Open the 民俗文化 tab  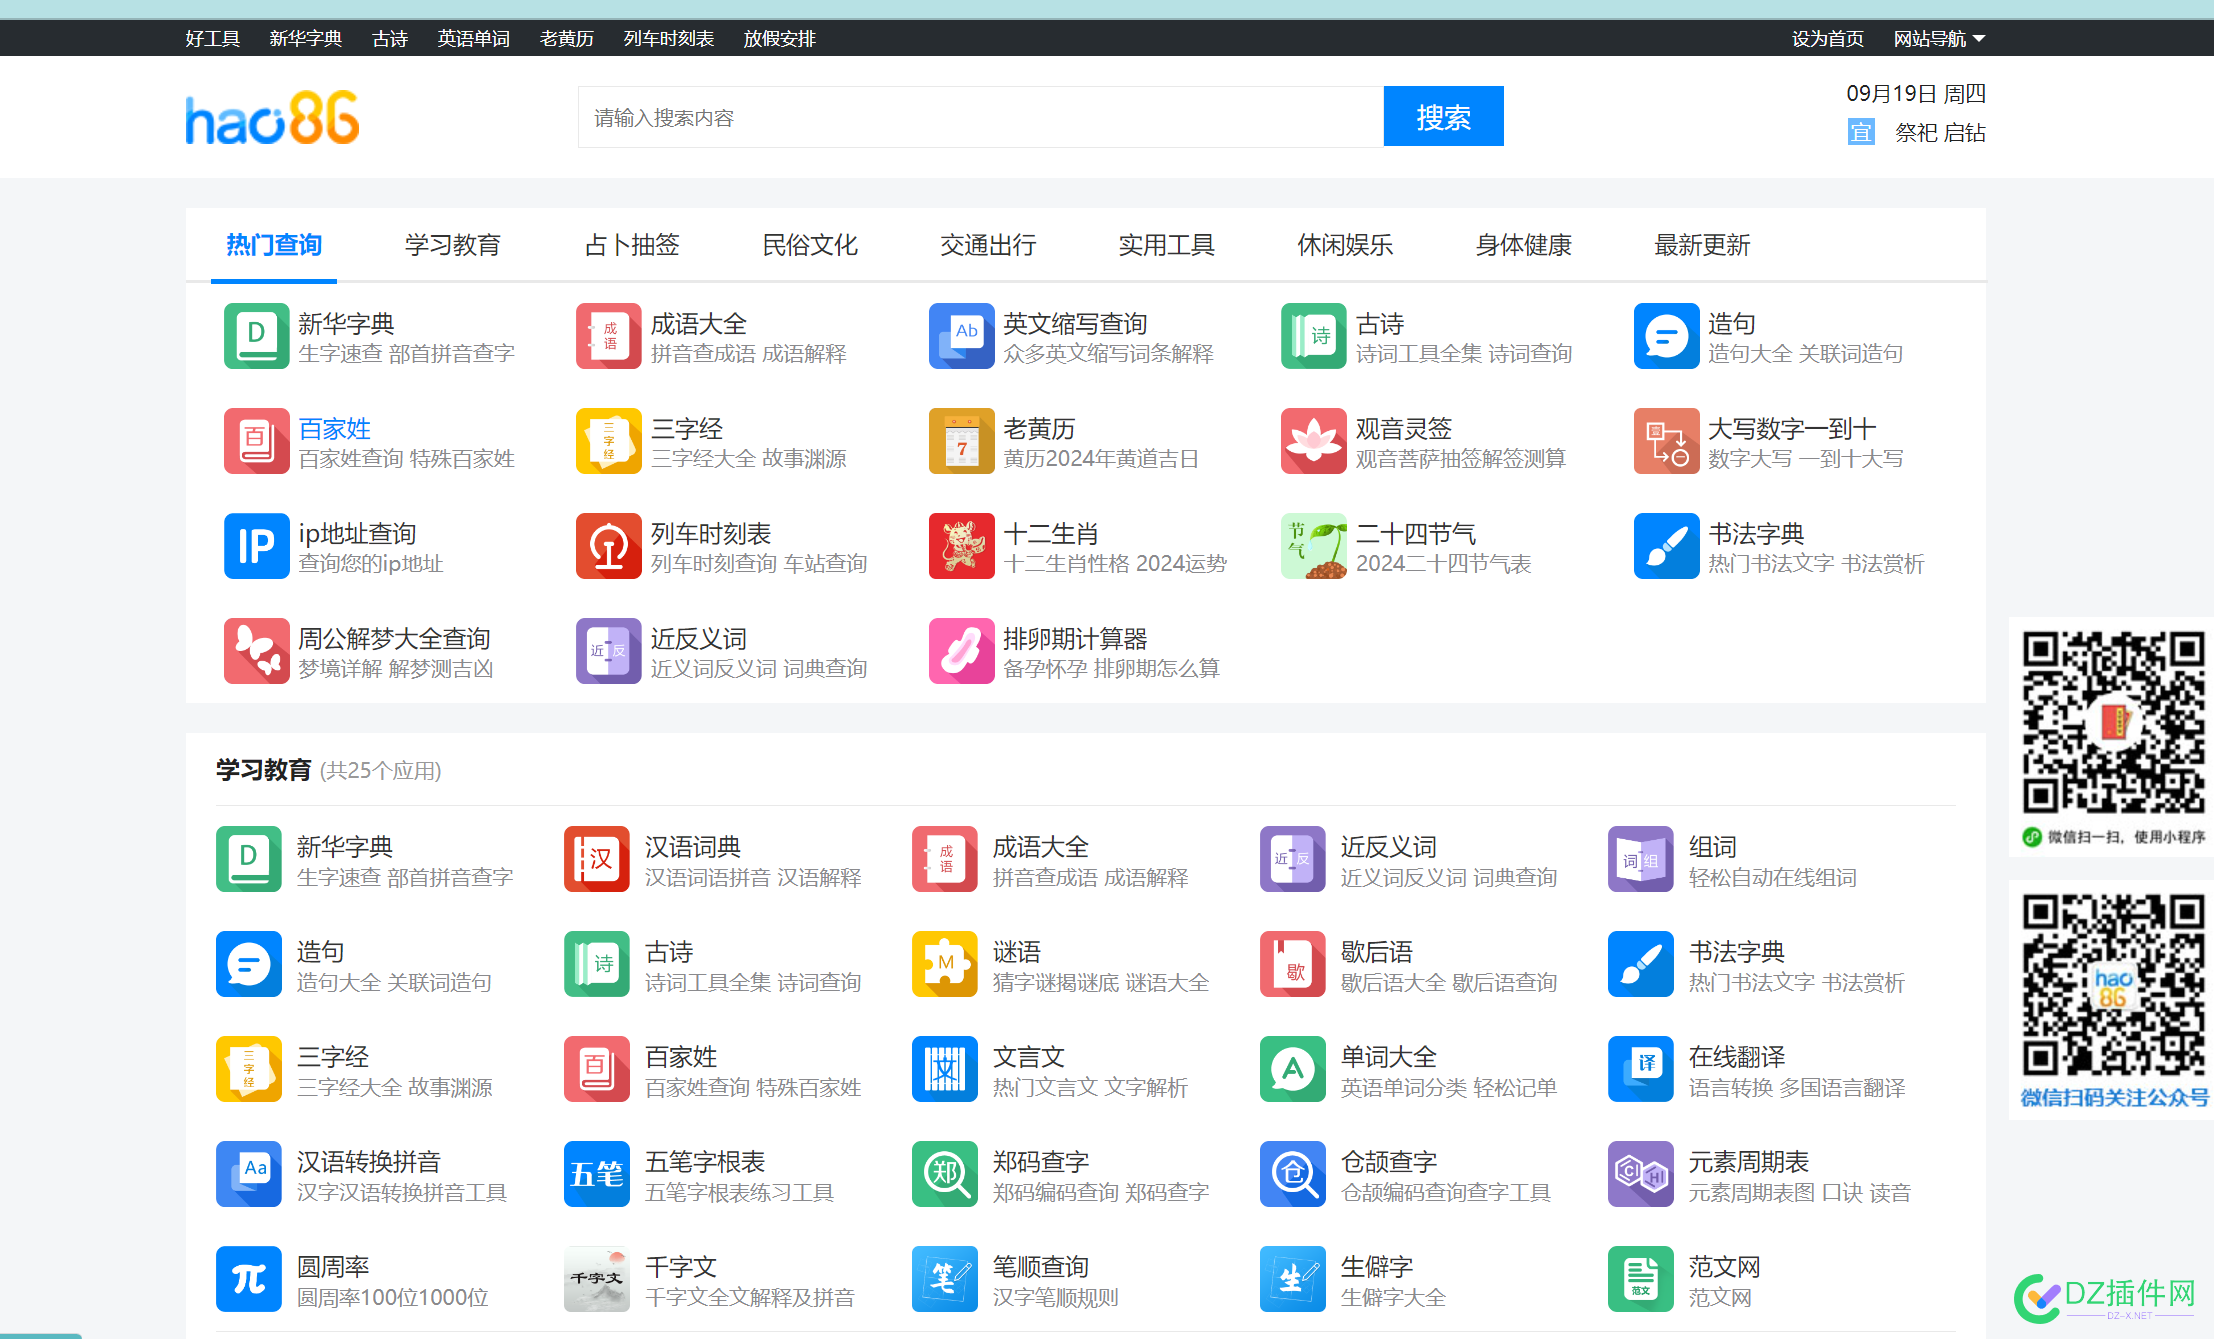810,245
